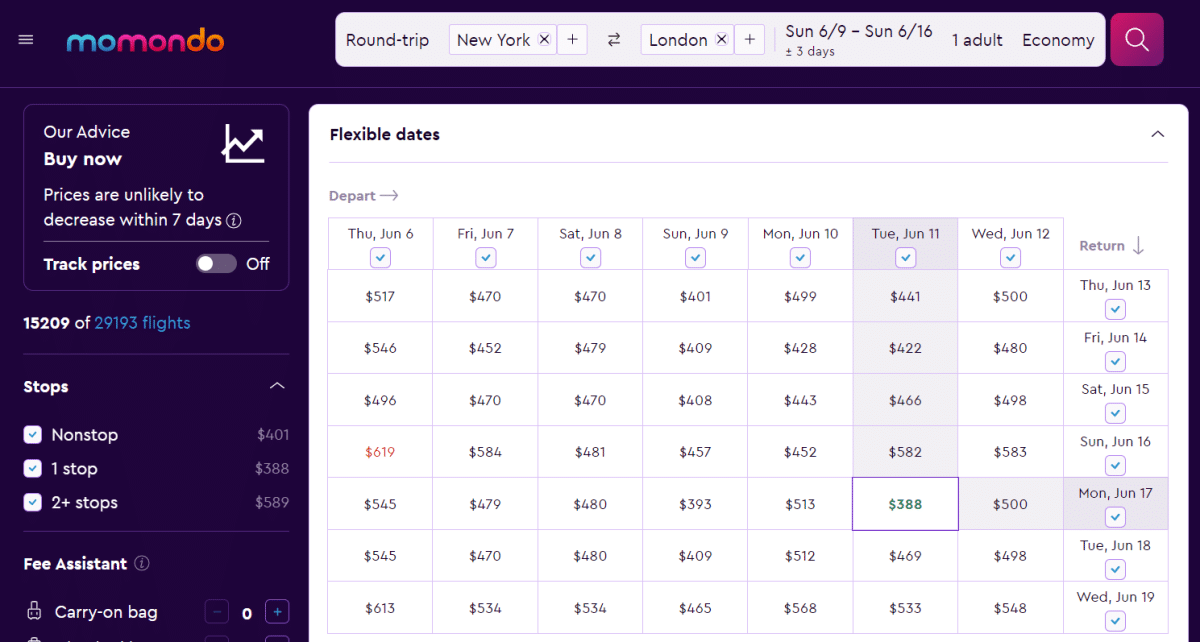The width and height of the screenshot is (1200, 642).
Task: Select the $388 fare for Tue, Jun 11
Action: tap(905, 503)
